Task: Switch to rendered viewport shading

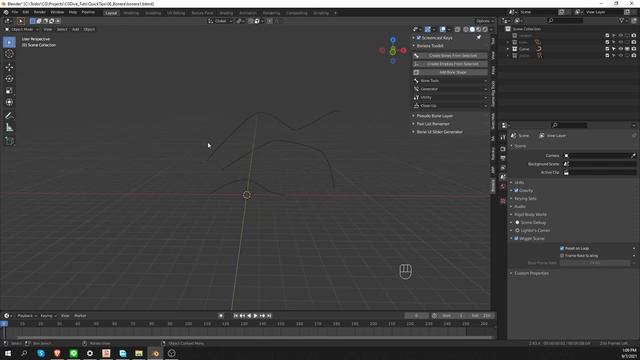Action: coord(485,29)
